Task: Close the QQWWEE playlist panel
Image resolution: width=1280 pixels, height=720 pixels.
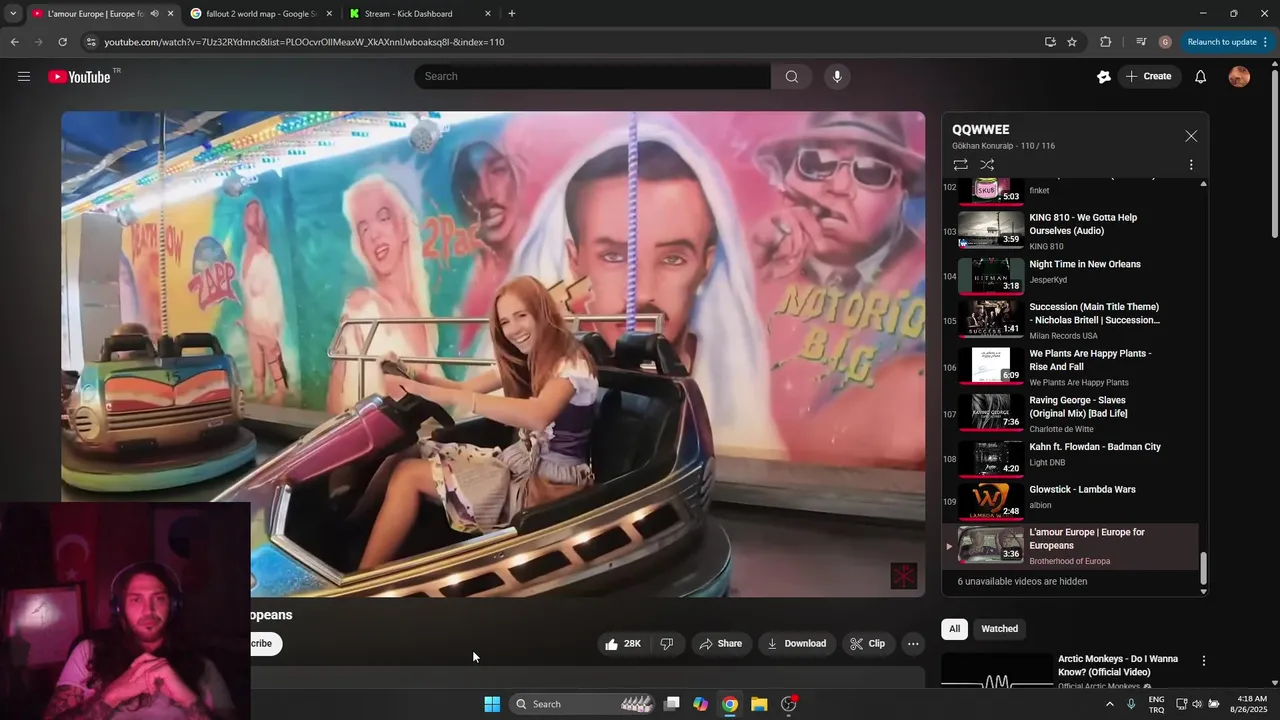Action: tap(1191, 136)
